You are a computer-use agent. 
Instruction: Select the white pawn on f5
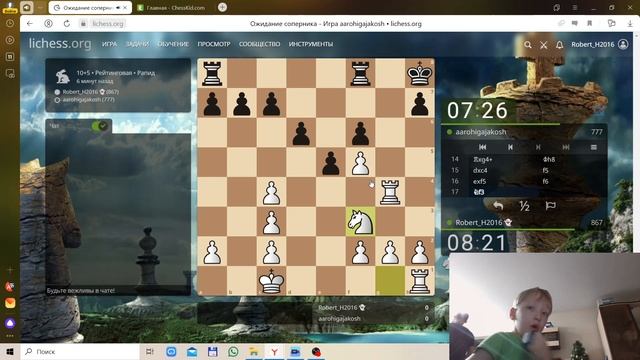[360, 162]
